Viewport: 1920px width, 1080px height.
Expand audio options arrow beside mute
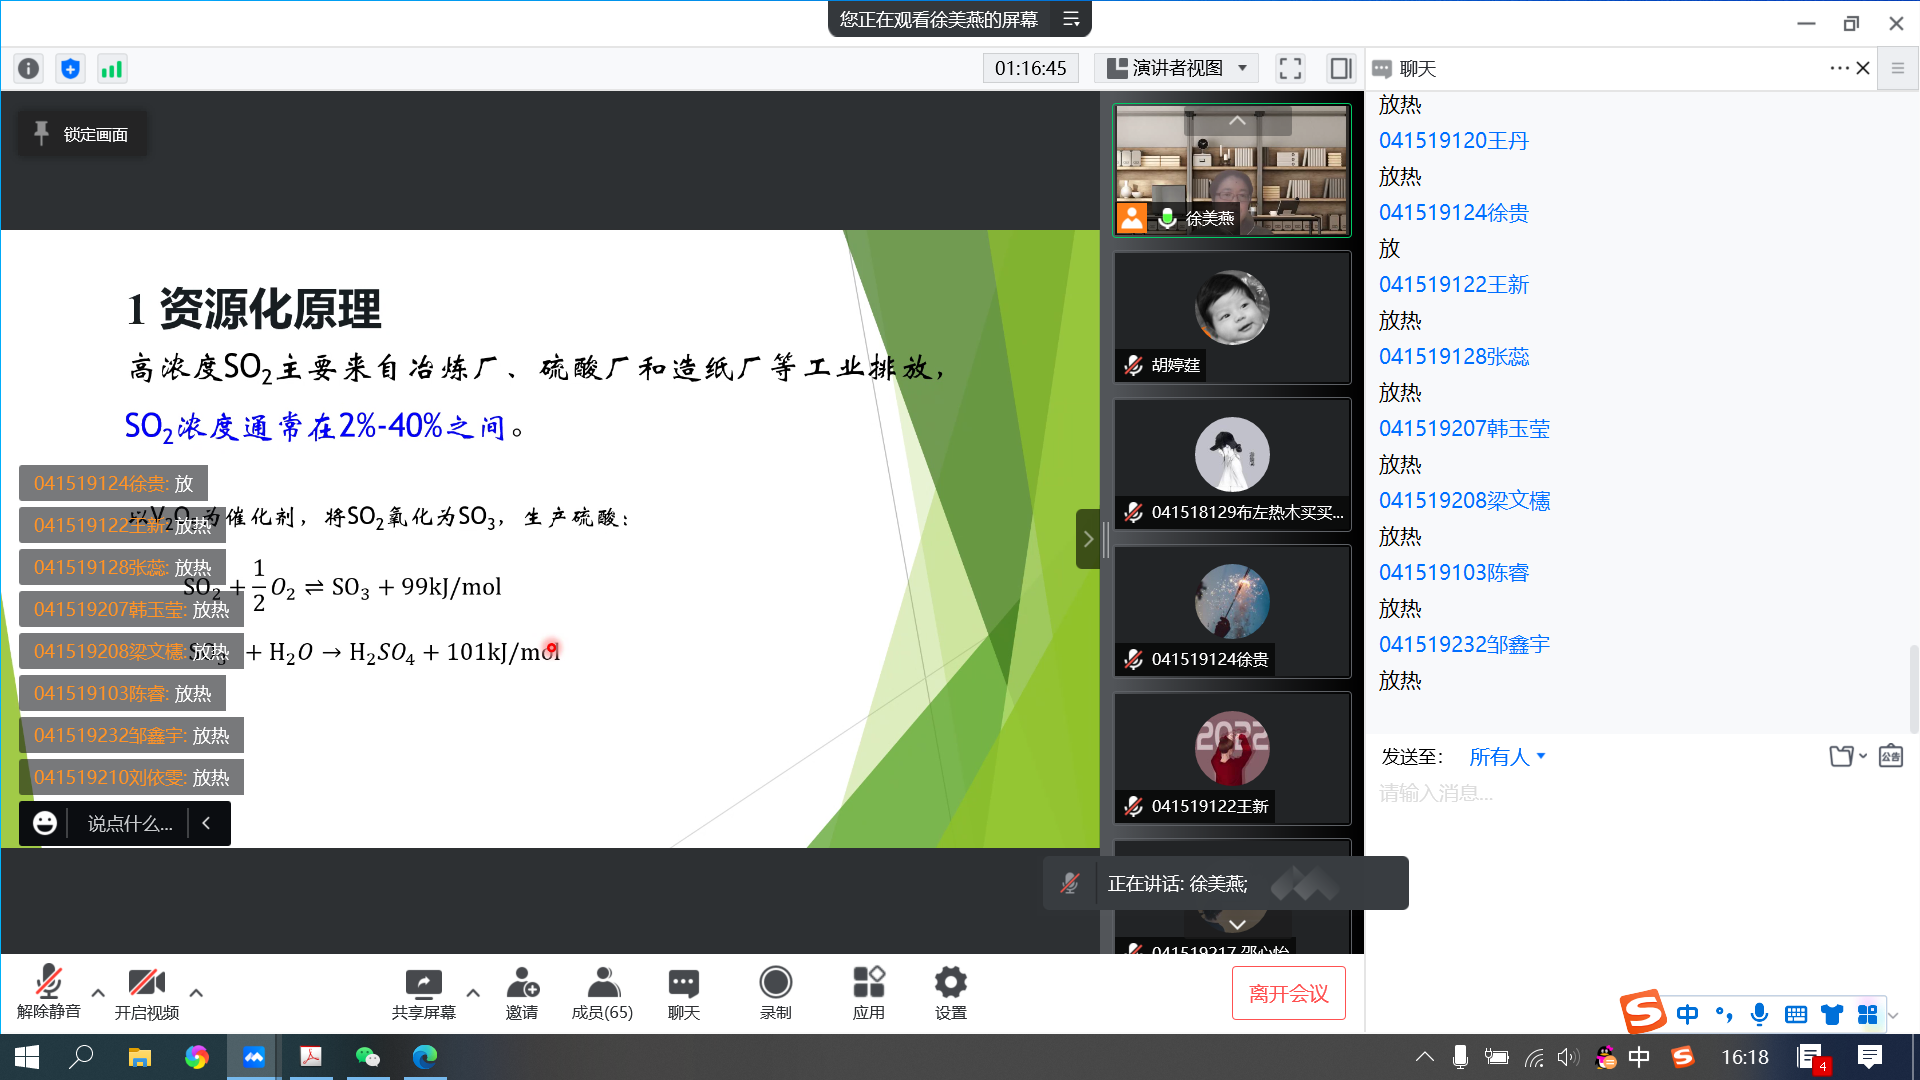[x=98, y=993]
